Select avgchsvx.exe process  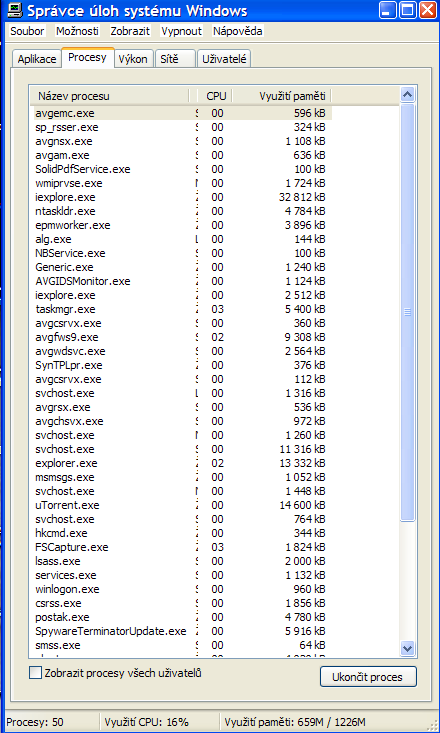(x=183, y=421)
